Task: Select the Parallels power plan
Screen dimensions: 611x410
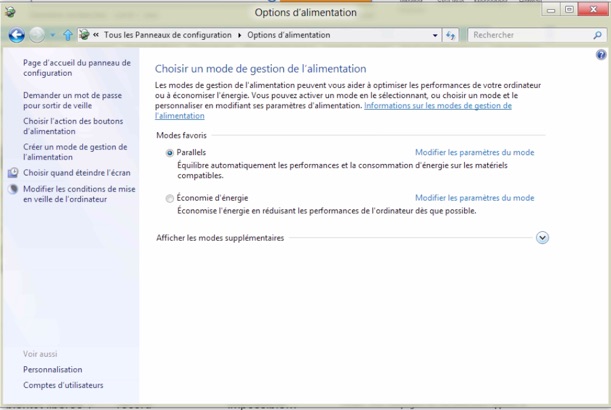Action: (170, 153)
